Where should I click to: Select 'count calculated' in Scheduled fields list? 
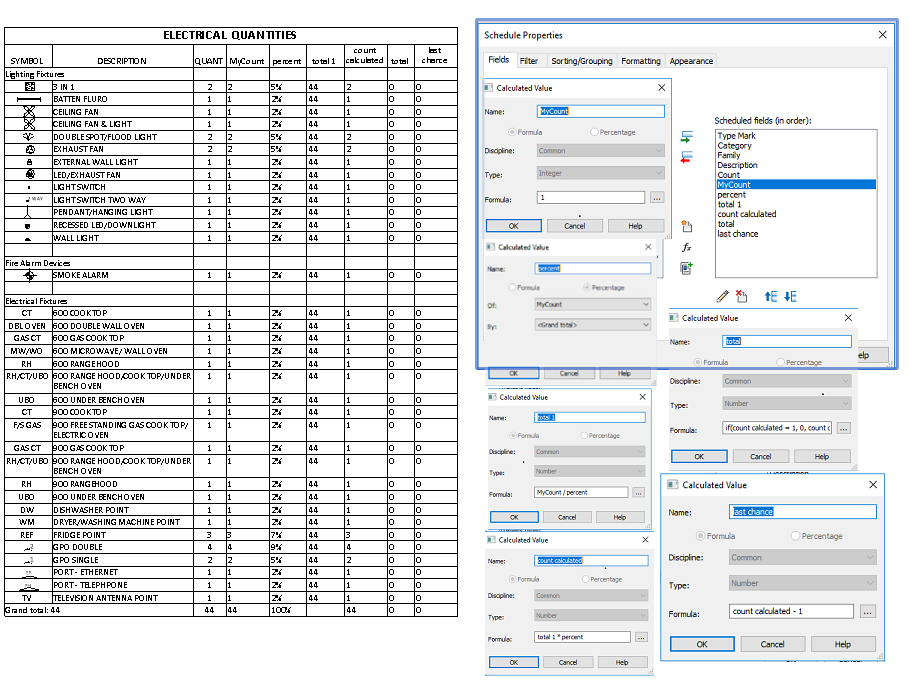tap(747, 214)
